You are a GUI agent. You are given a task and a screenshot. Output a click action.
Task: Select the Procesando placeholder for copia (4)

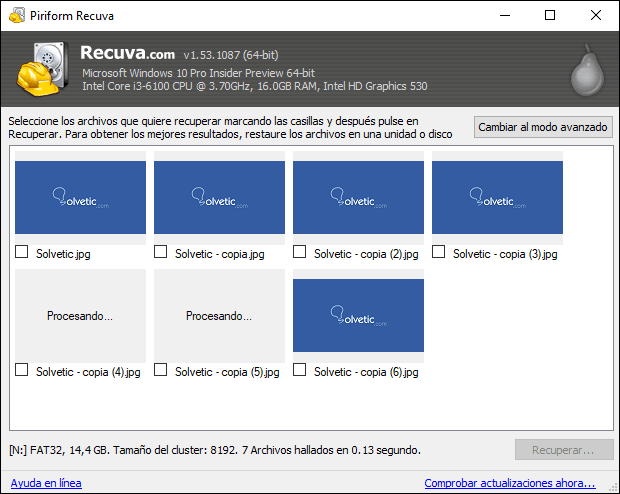click(80, 316)
